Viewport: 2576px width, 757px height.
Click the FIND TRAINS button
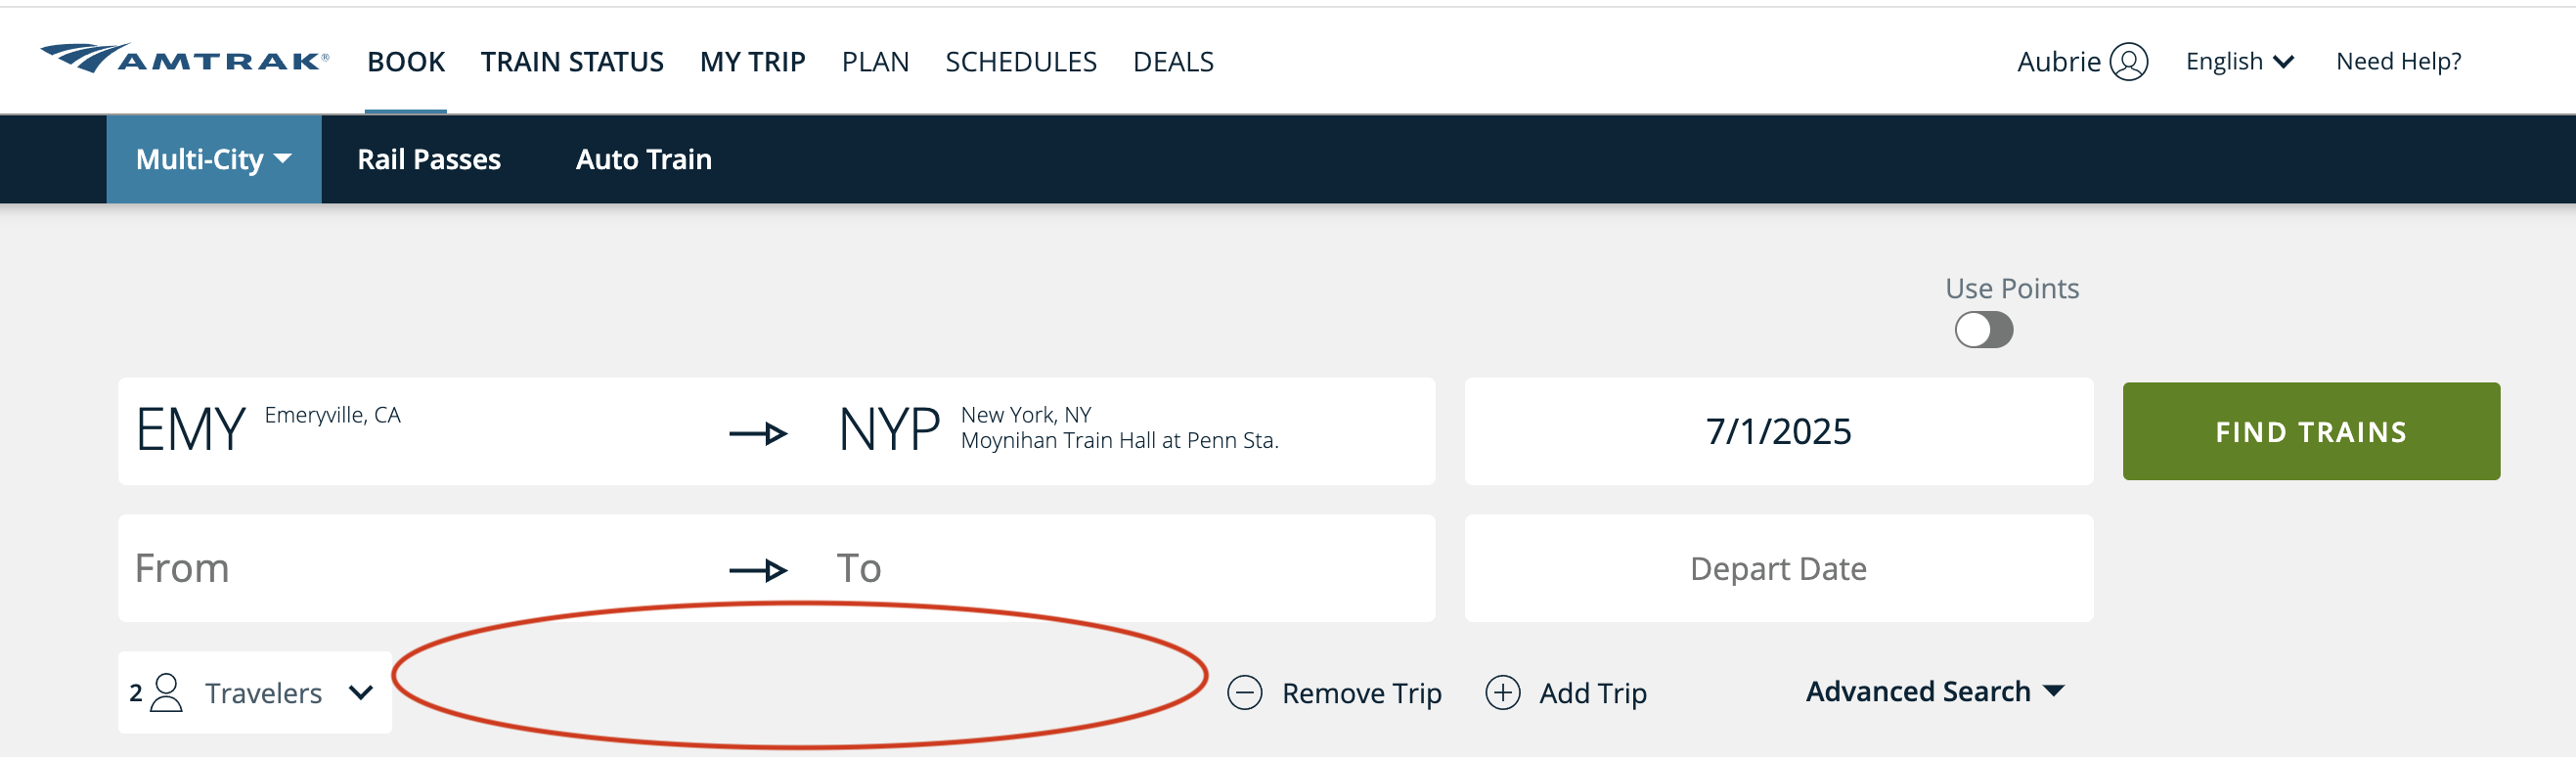[2311, 431]
